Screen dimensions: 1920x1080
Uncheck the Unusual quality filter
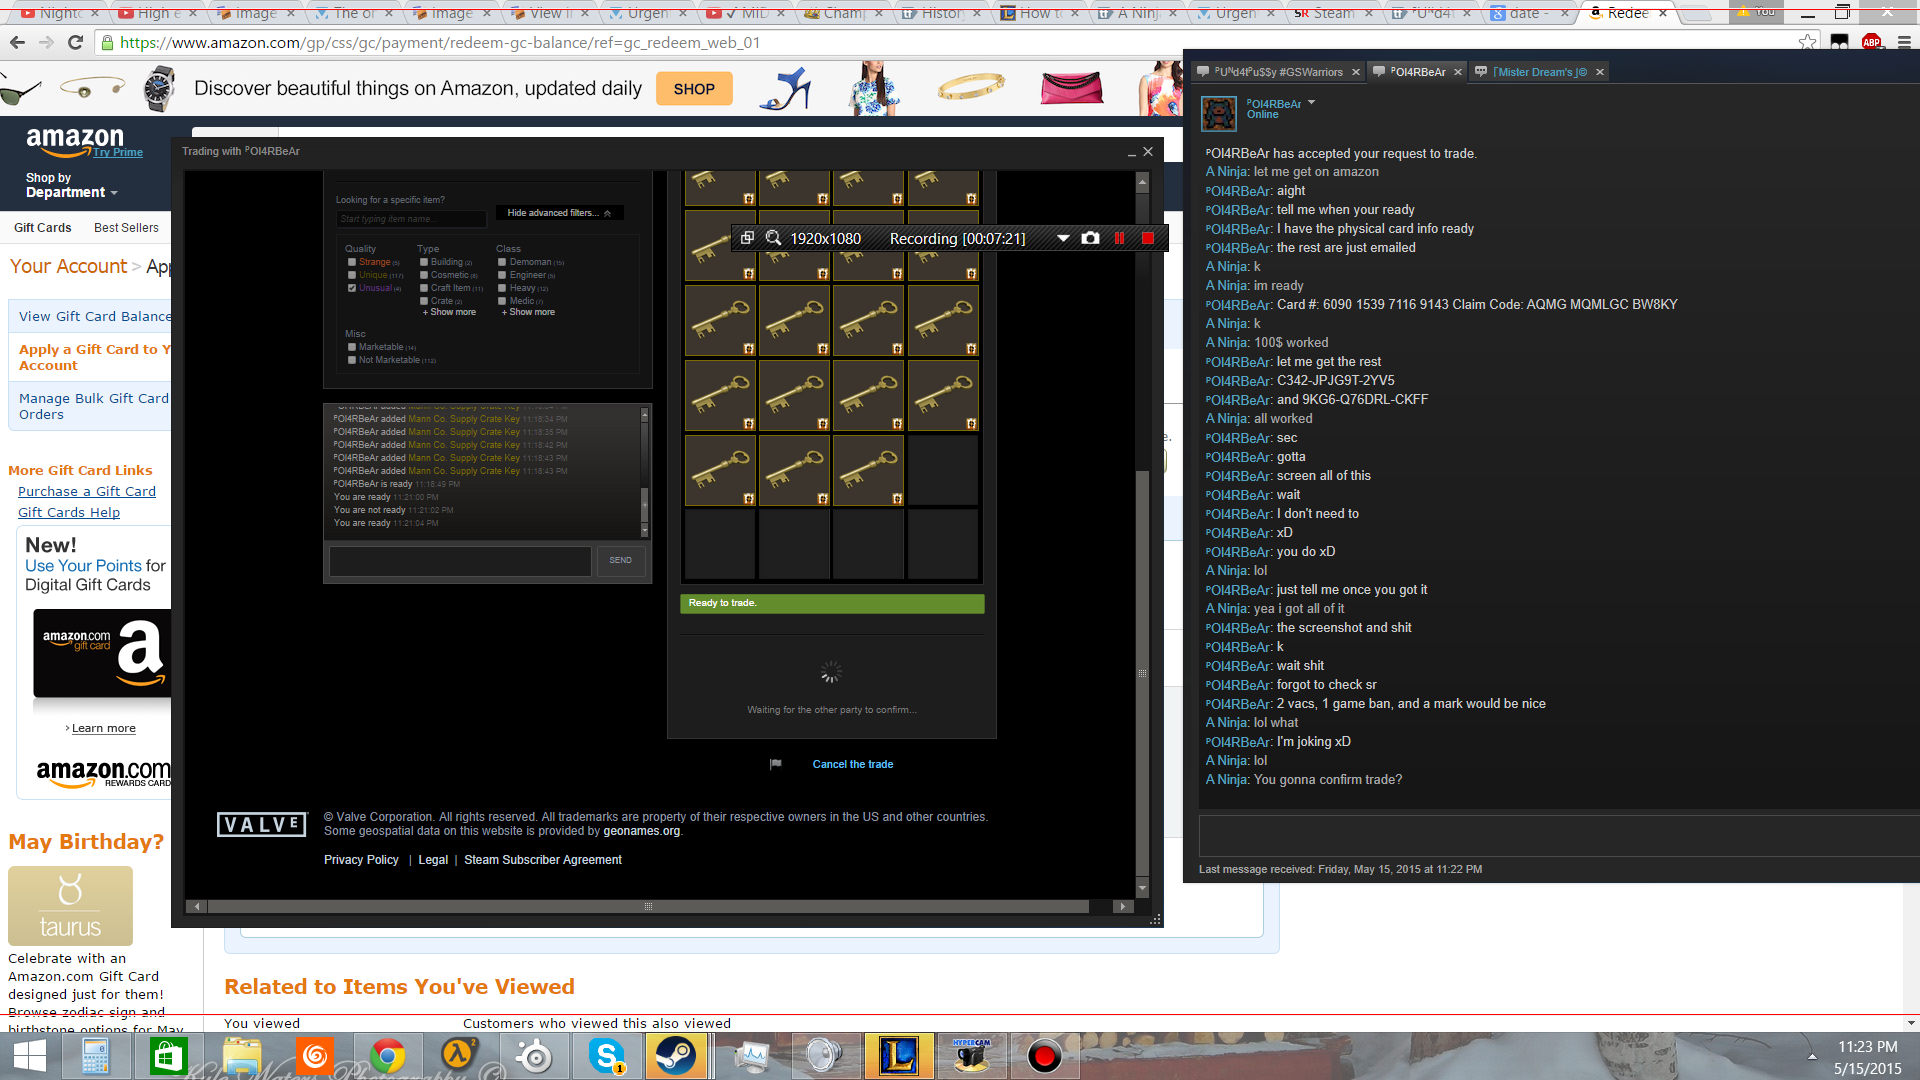(352, 288)
